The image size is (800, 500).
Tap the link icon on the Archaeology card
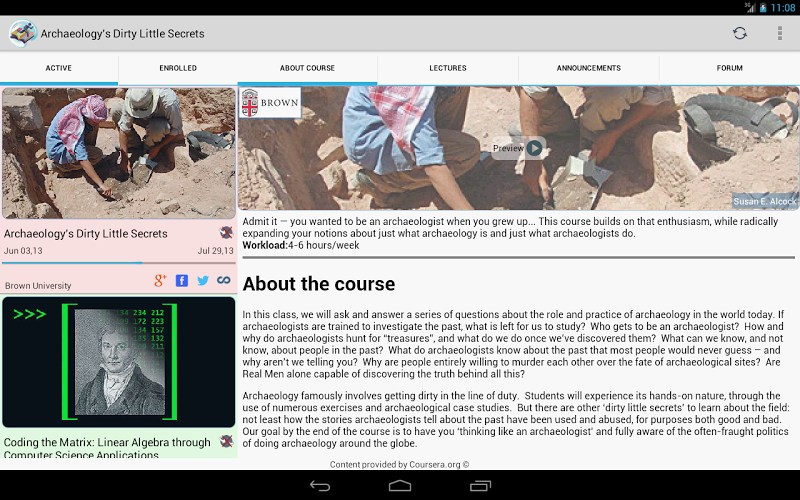[223, 280]
